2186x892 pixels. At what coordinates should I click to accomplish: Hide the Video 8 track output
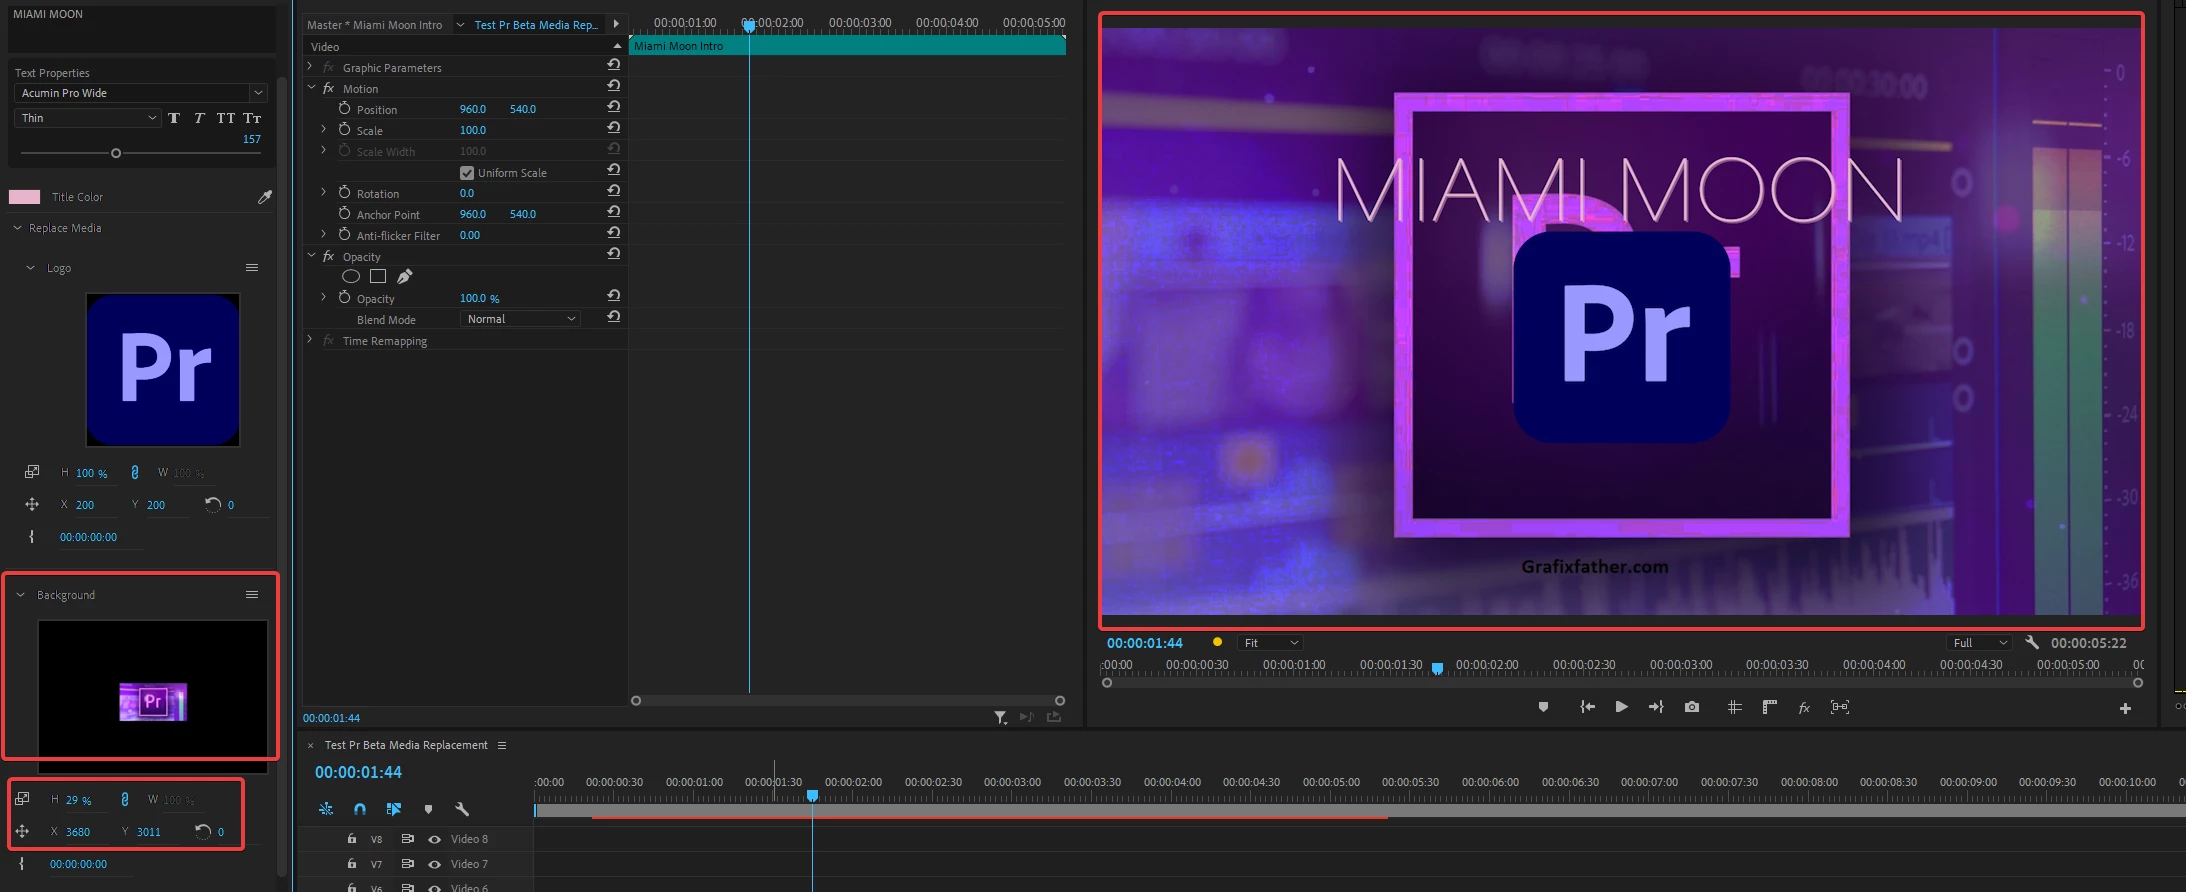pos(434,839)
